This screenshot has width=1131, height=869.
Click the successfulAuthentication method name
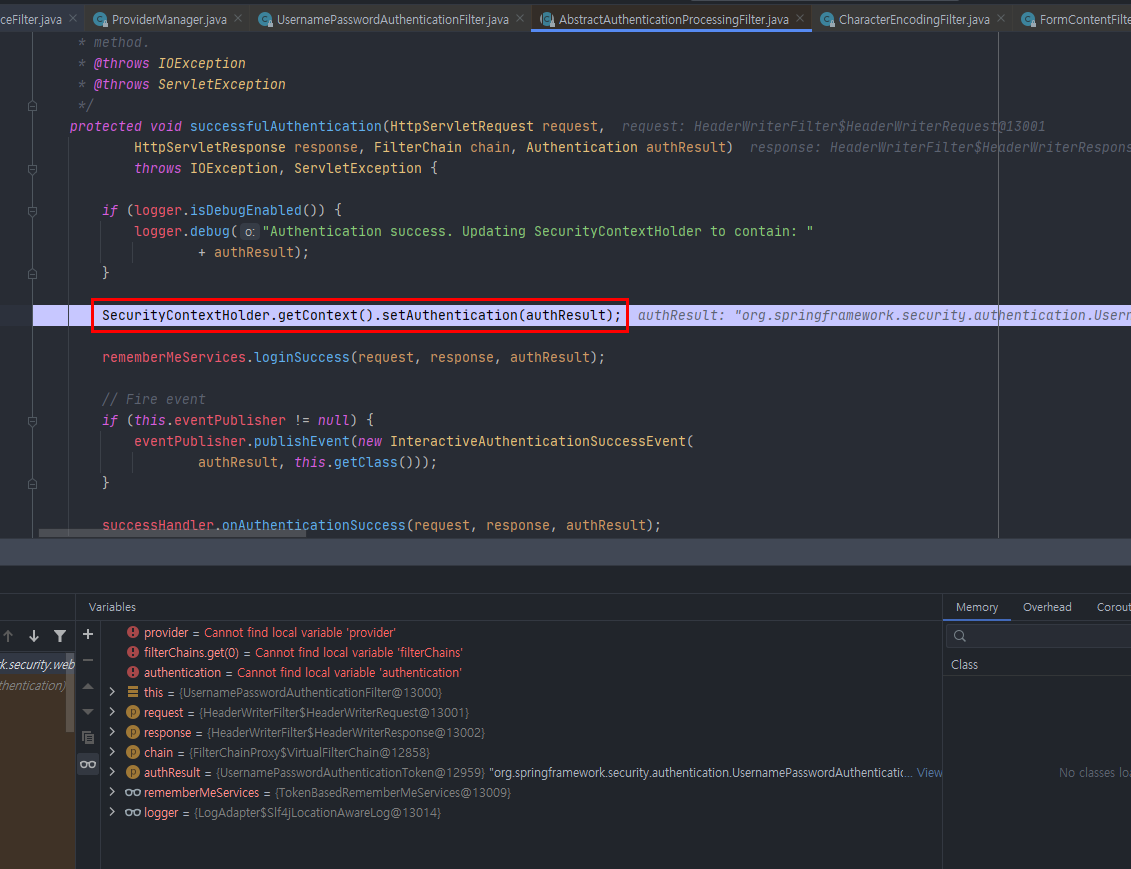(x=286, y=127)
